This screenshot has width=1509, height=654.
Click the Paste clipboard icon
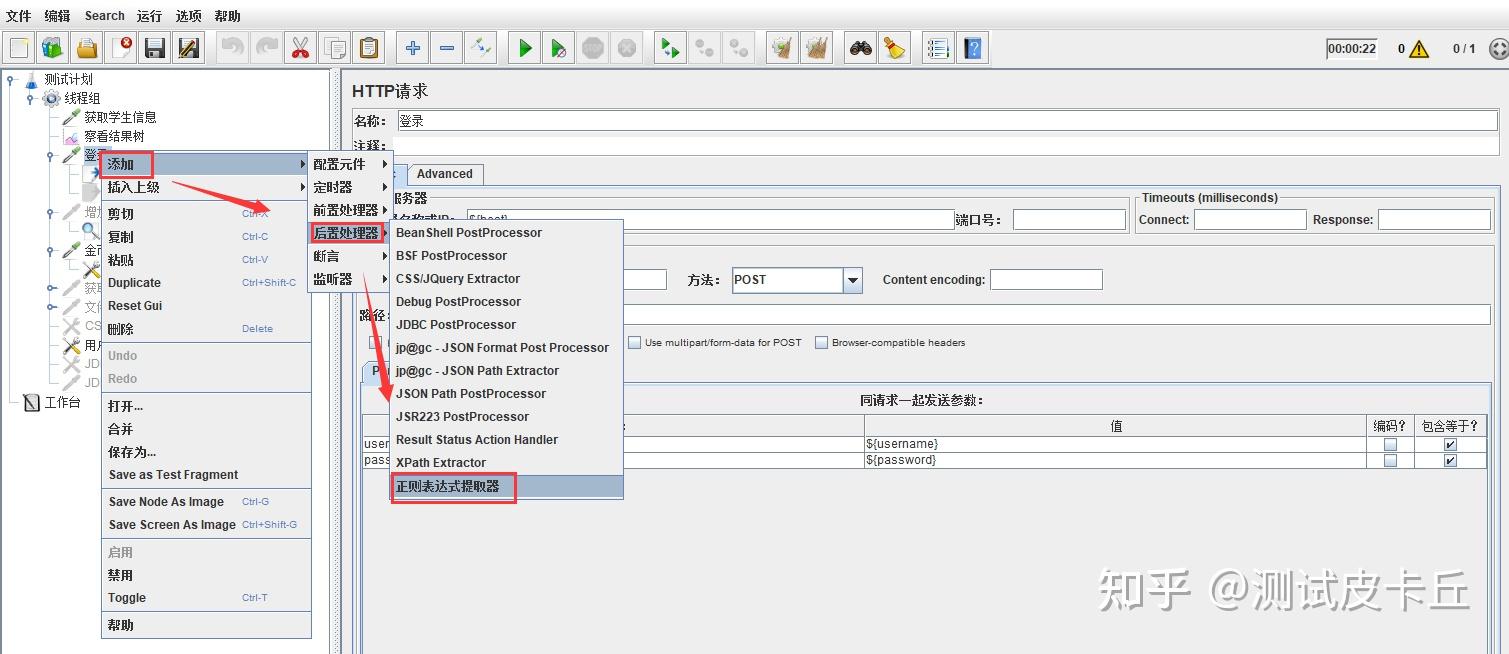click(x=368, y=47)
